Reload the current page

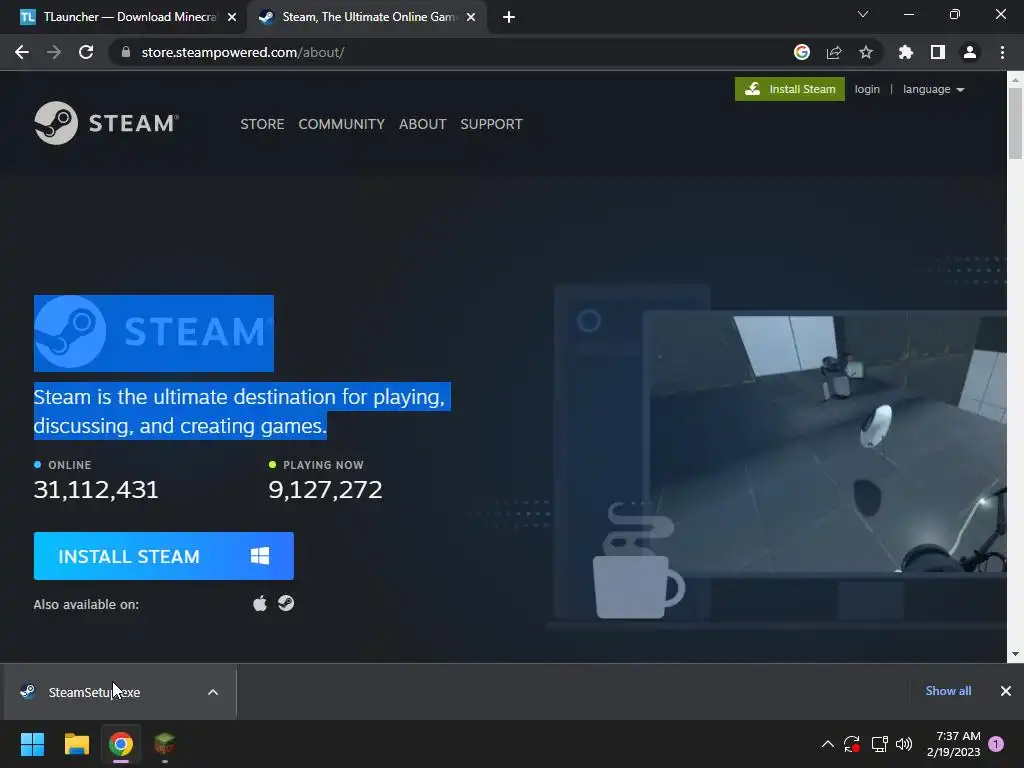[x=86, y=52]
